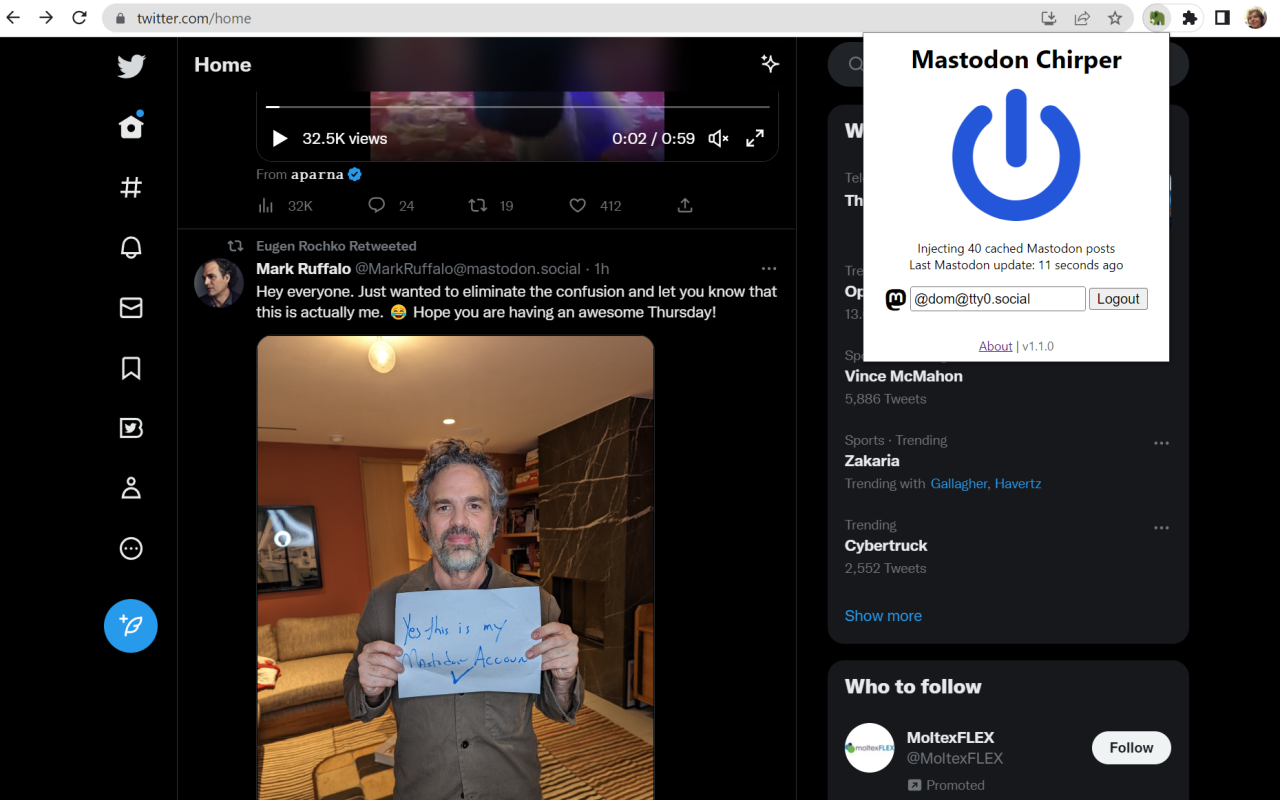The width and height of the screenshot is (1280, 800).
Task: Open more options for Cybertruck trend
Action: (1161, 528)
